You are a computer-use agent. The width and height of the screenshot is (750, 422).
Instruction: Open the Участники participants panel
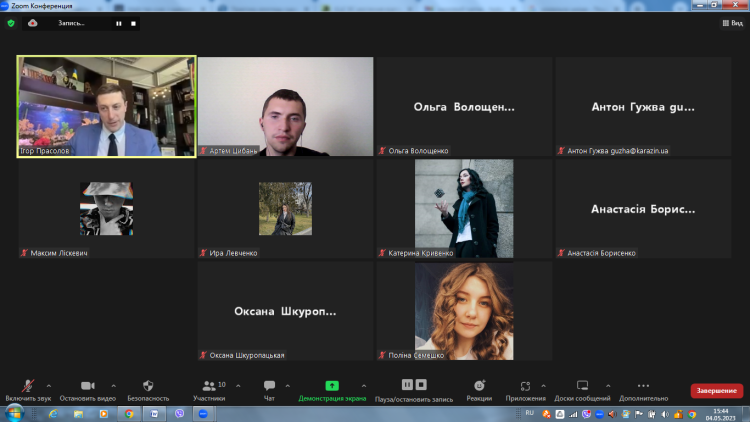(x=208, y=386)
